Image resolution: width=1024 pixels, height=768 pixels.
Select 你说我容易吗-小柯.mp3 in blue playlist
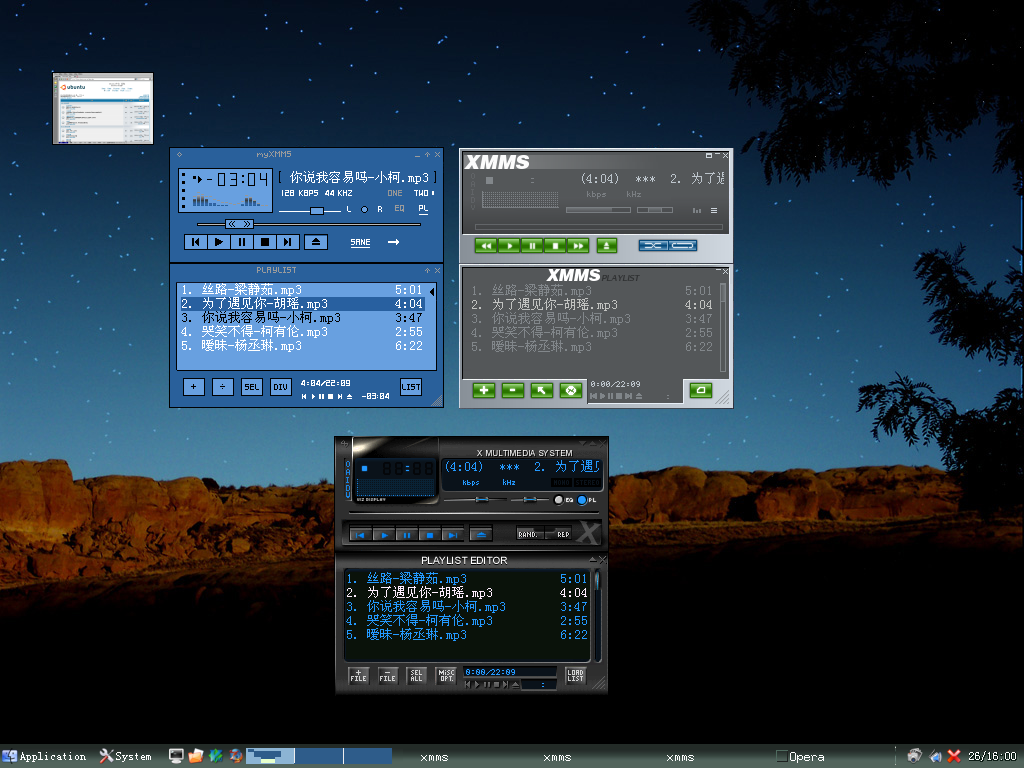click(x=302, y=318)
